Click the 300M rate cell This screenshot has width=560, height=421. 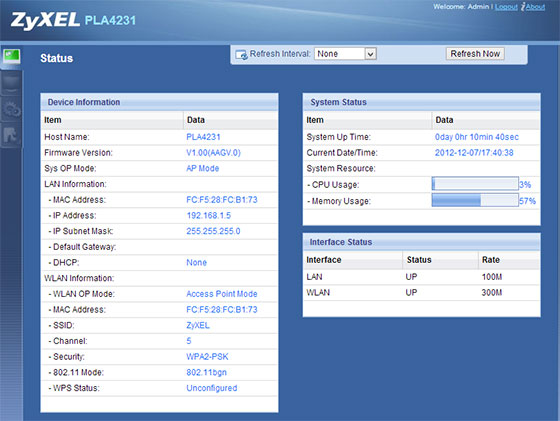(x=491, y=292)
